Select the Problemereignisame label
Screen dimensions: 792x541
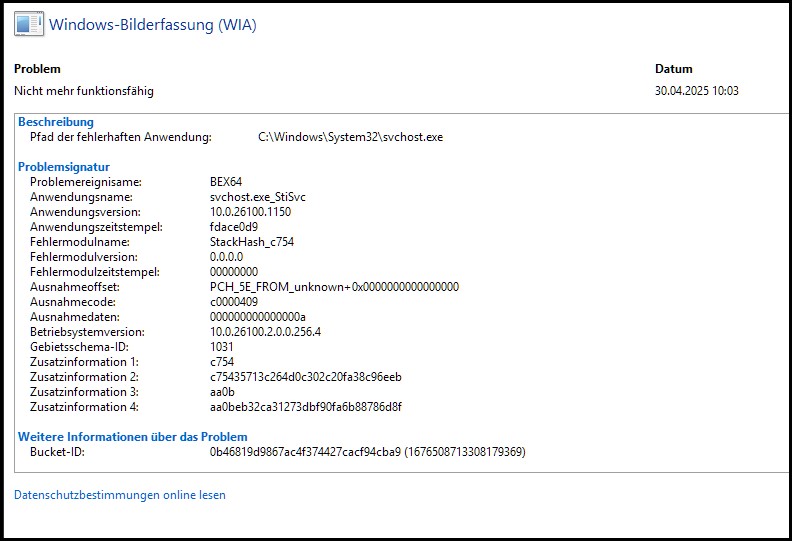click(86, 182)
